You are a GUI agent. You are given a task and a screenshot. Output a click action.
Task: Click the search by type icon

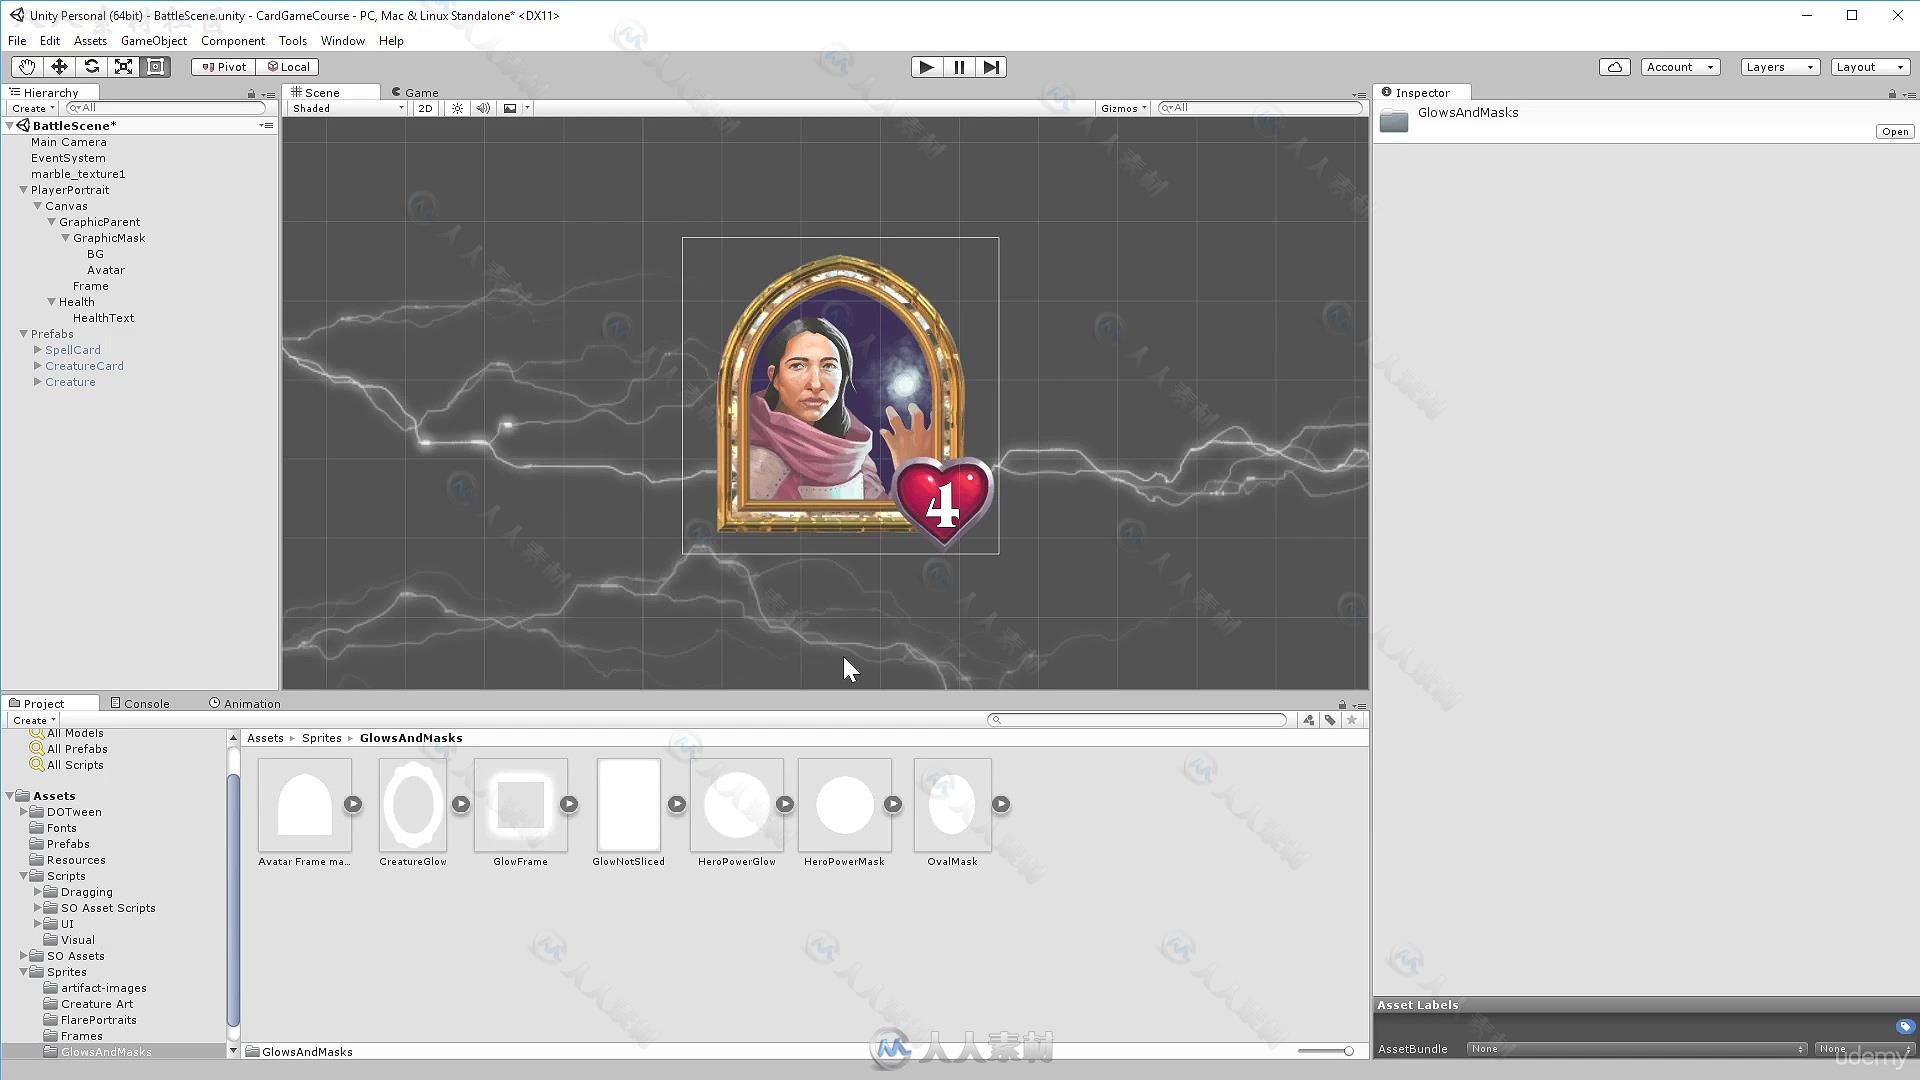tap(1308, 720)
